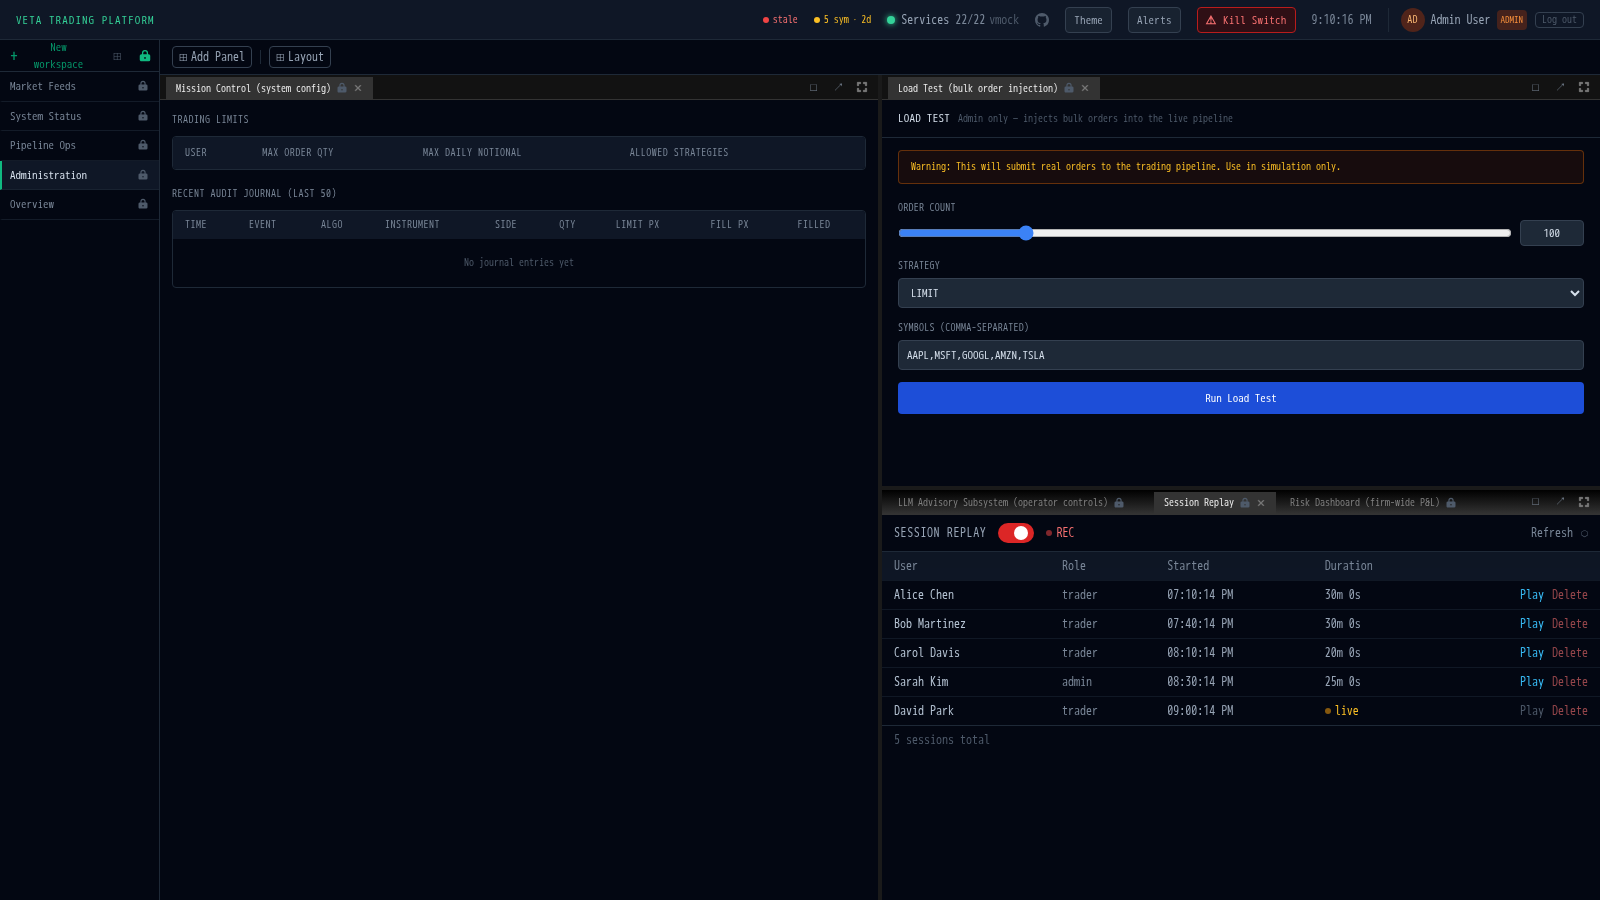Click the plus icon for a new workspace

pos(14,56)
